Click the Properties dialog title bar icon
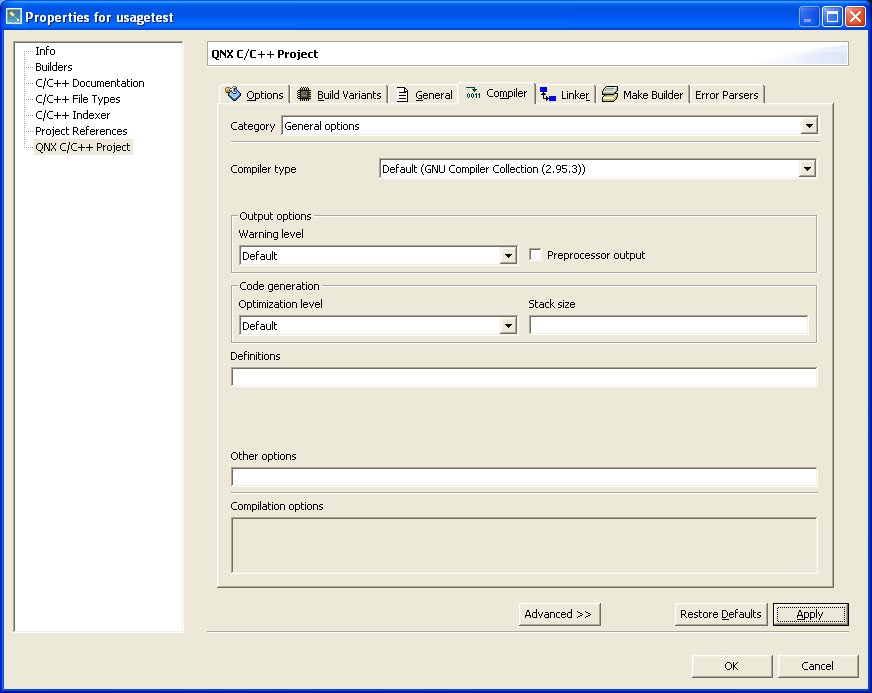 pos(12,16)
